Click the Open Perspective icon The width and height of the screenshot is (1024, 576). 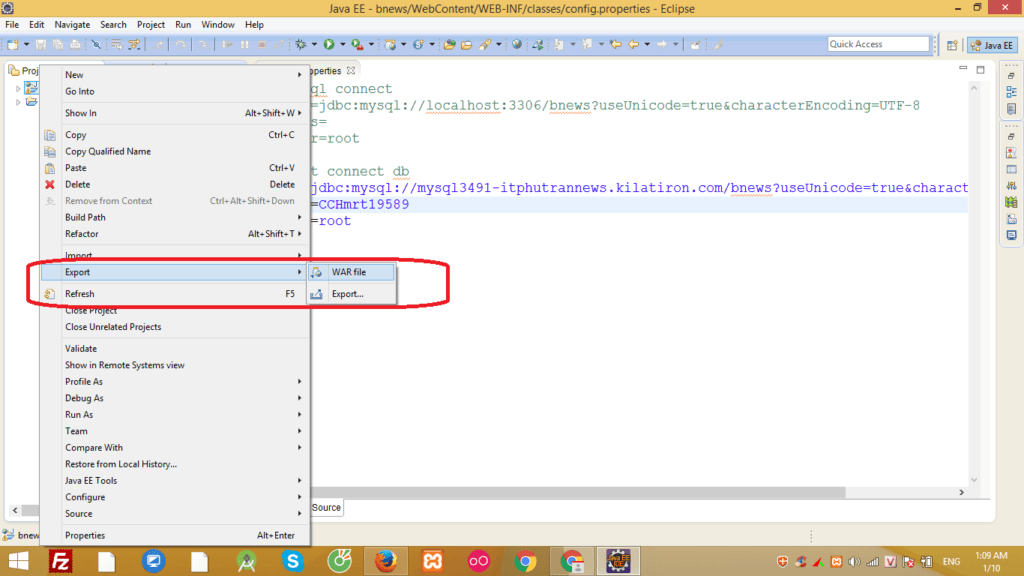click(952, 45)
